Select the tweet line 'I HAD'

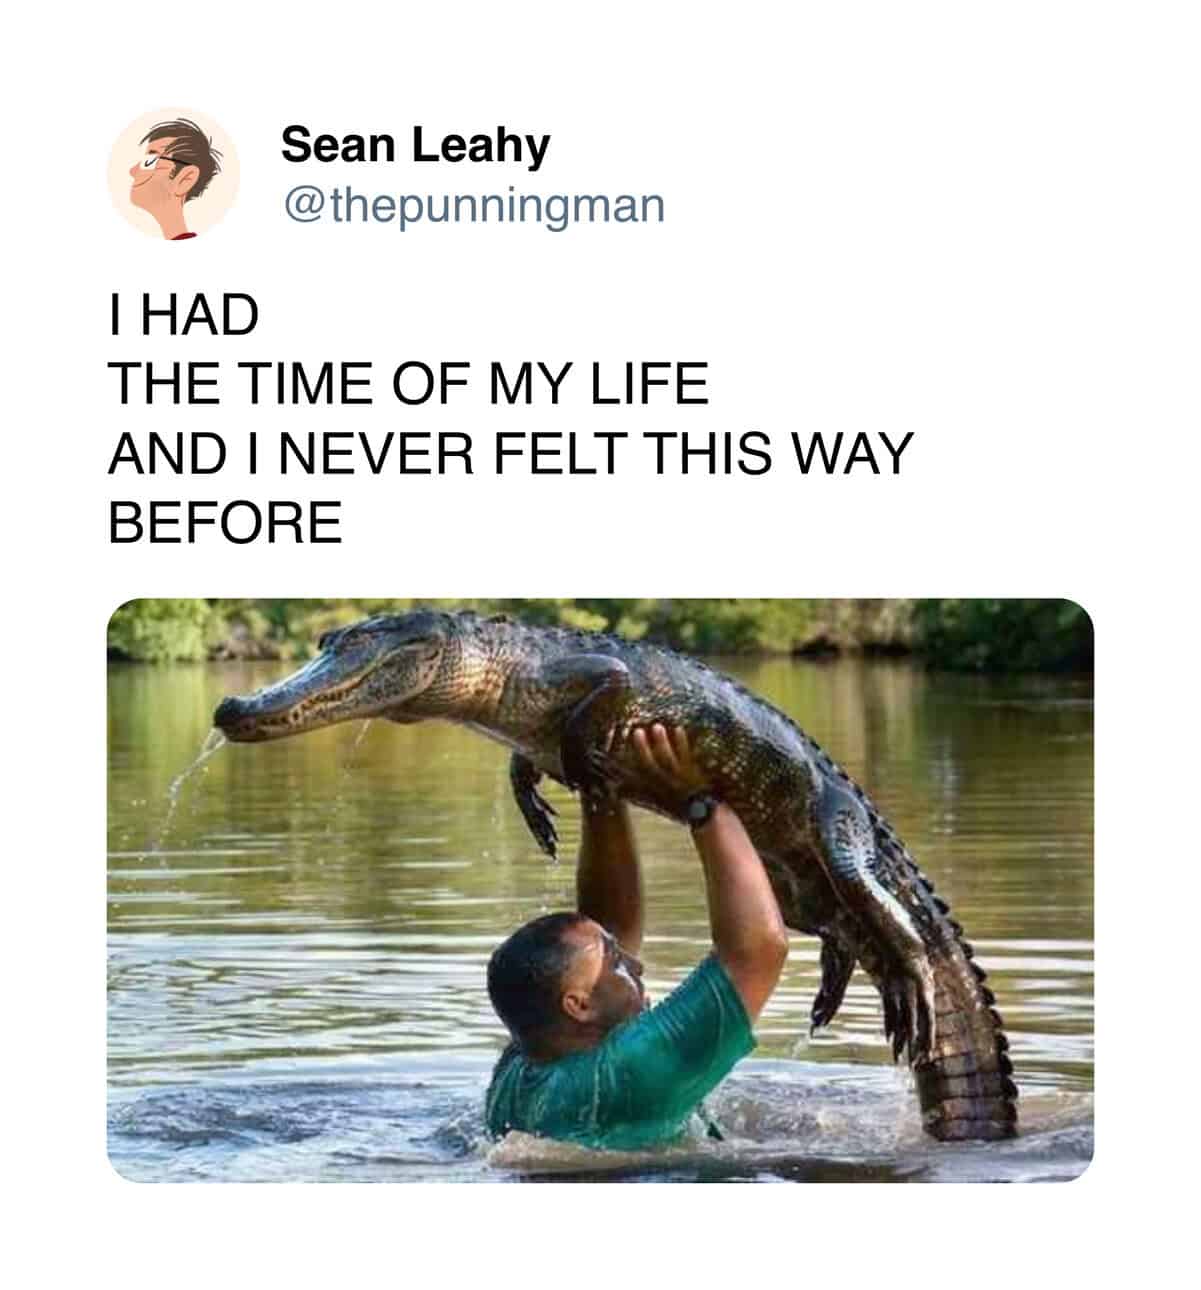pos(183,316)
